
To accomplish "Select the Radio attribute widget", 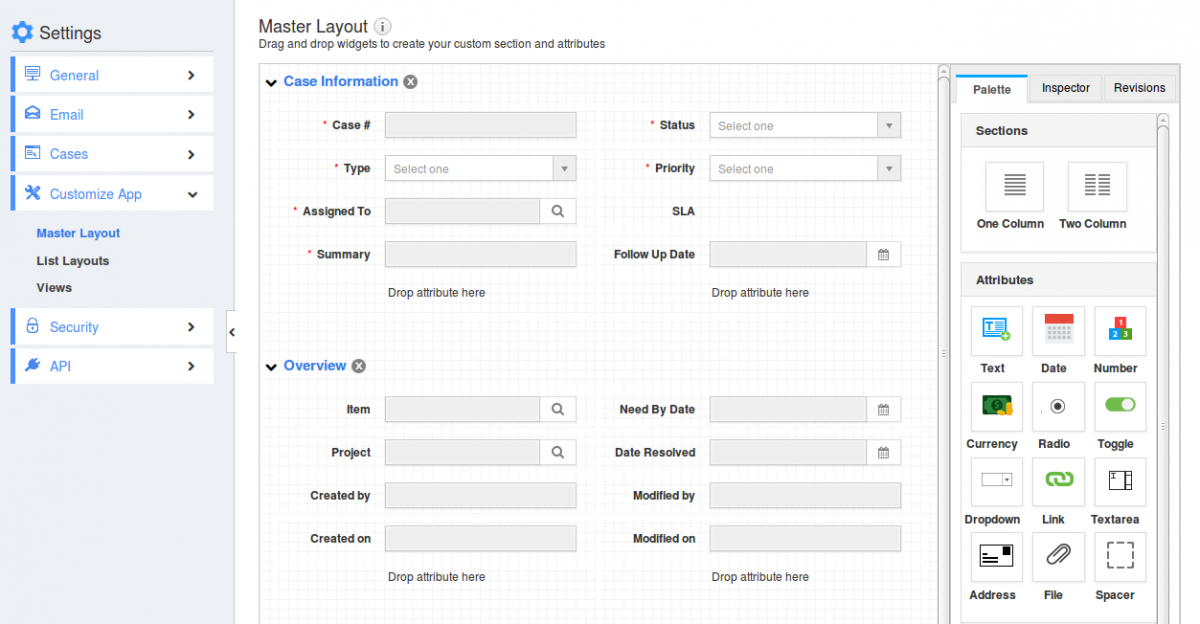I will 1058,406.
